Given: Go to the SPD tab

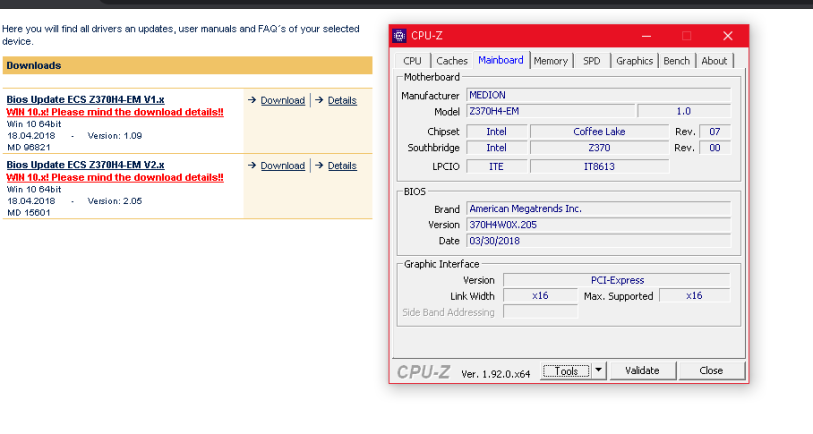Looking at the screenshot, I should 592,61.
